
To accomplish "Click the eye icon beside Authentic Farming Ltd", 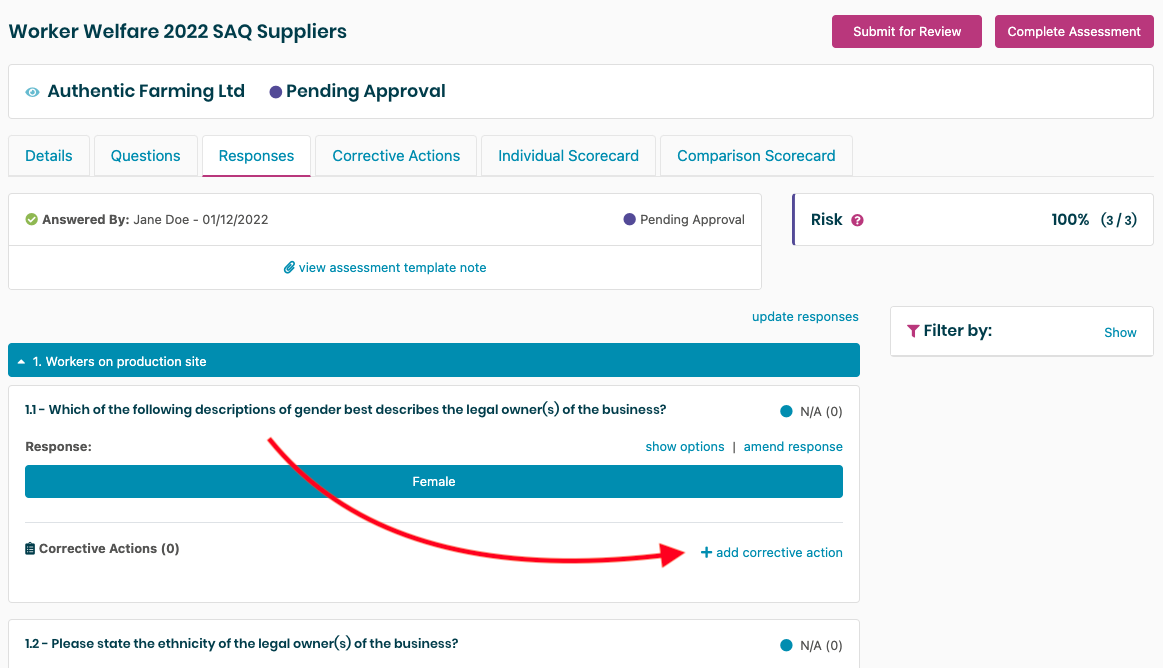I will (x=32, y=92).
